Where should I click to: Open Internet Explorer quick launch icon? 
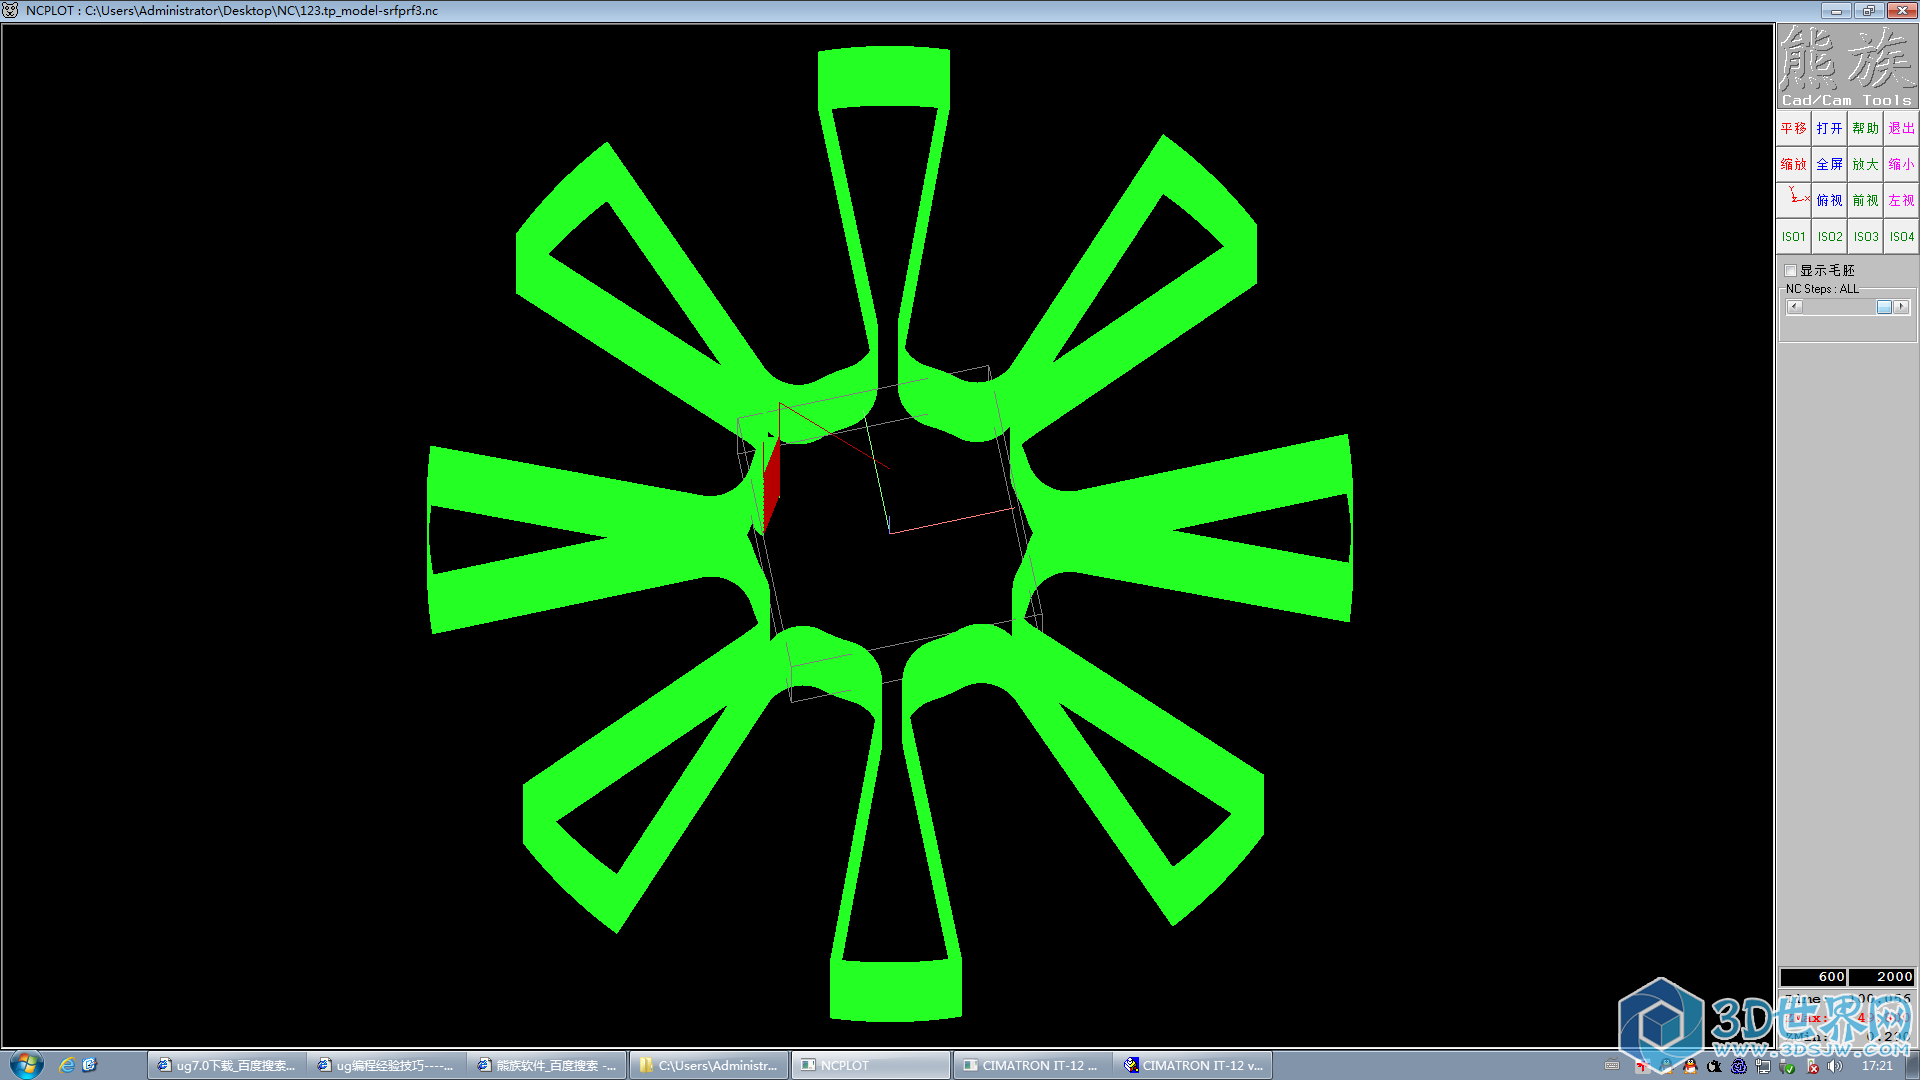[67, 1065]
